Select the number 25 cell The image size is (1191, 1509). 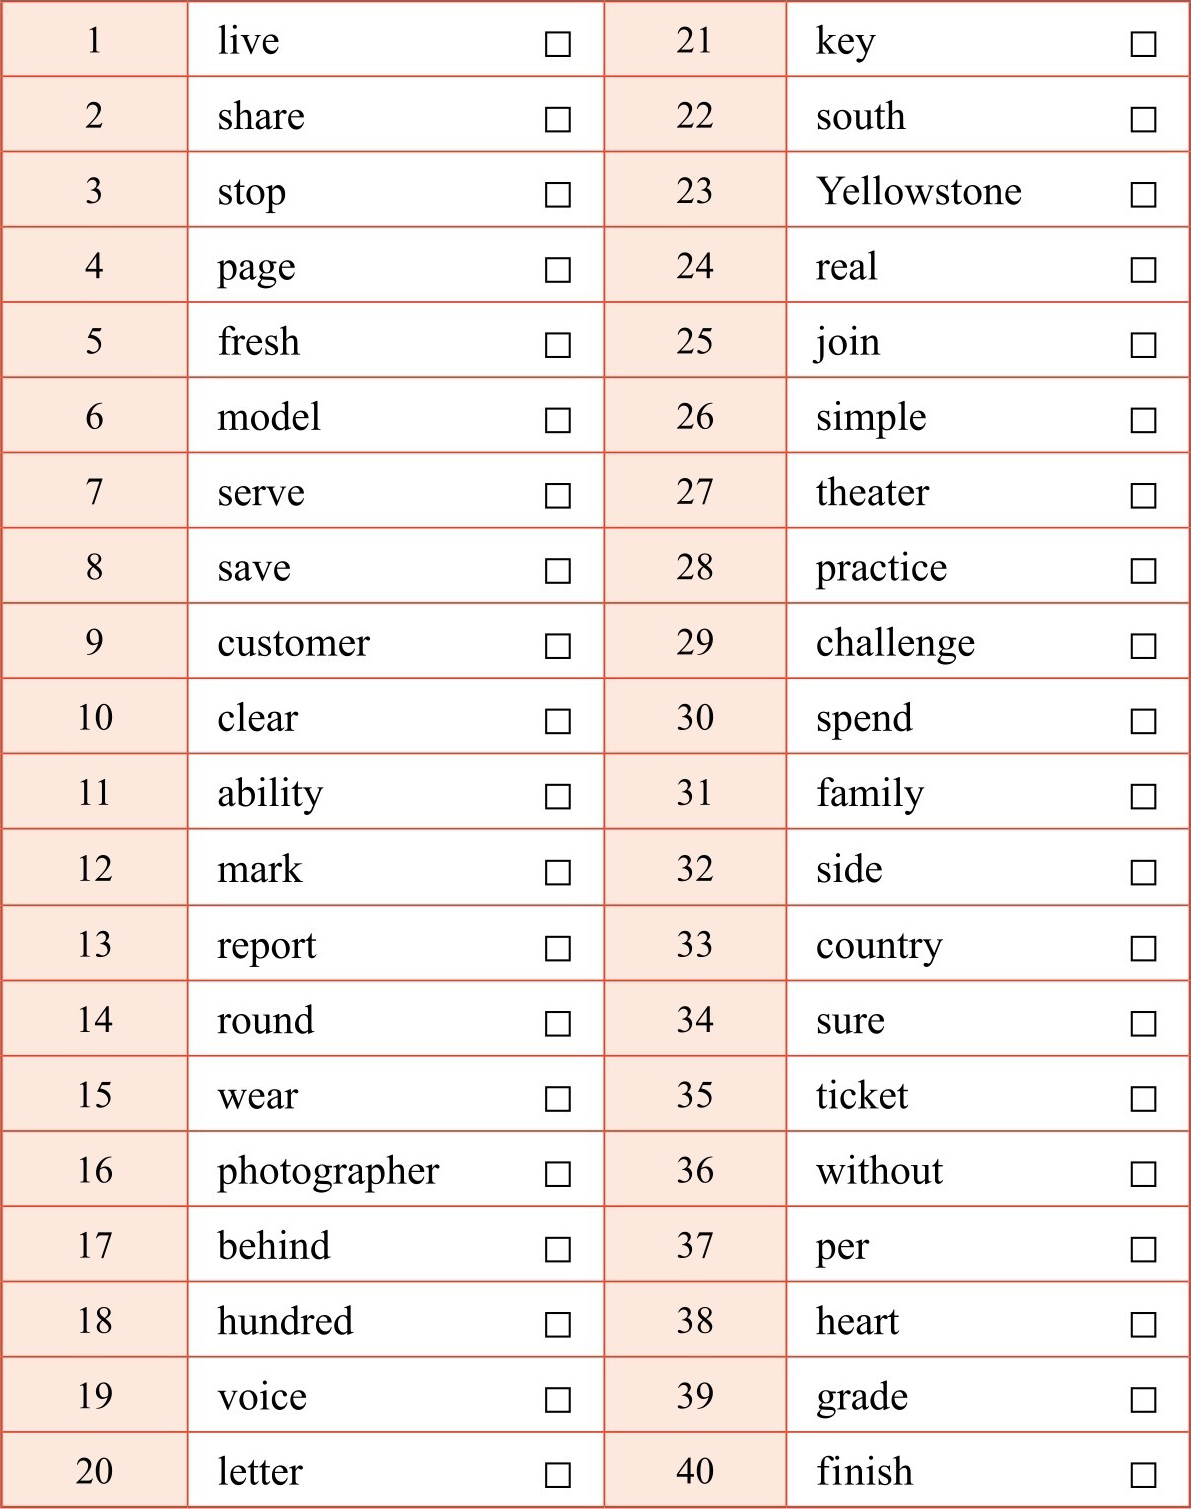click(695, 341)
